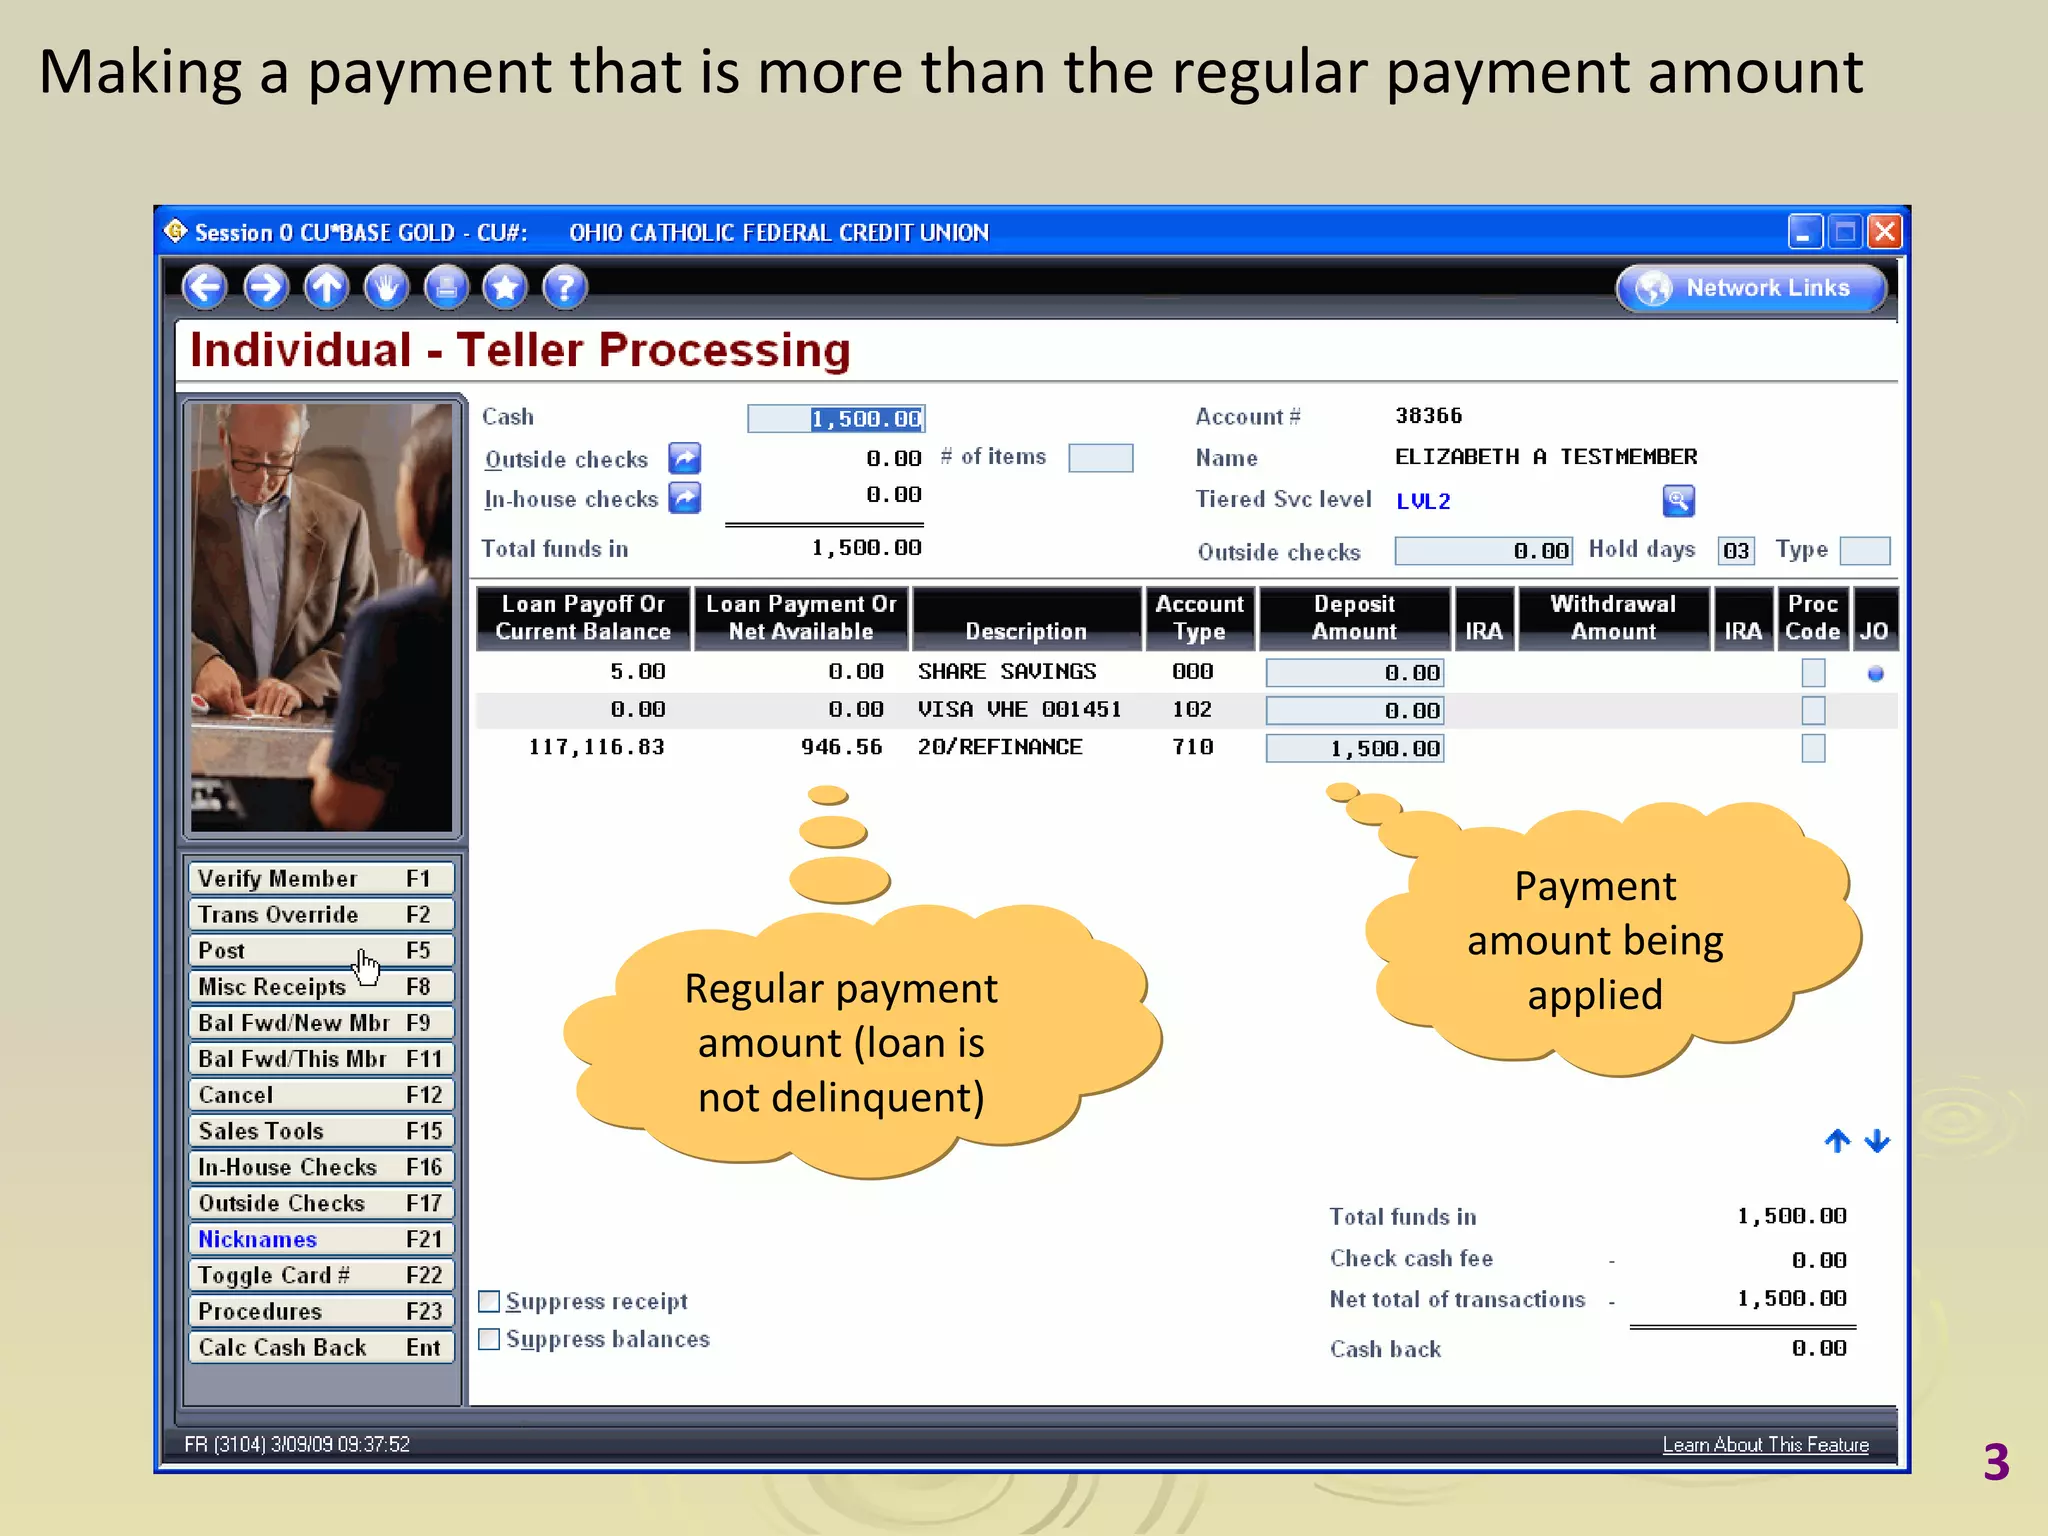Check the Suppress receipt checkbox
The image size is (2048, 1536).
[489, 1301]
